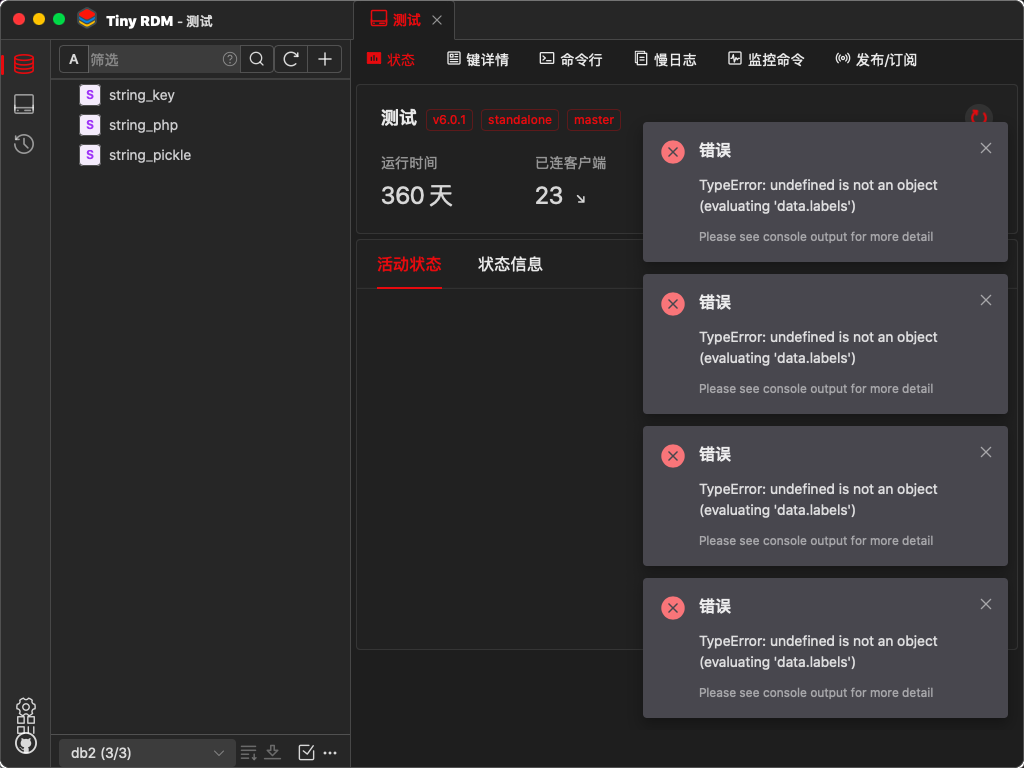1024x768 pixels.
Task: Show command history clock icon
Action: coord(24,144)
